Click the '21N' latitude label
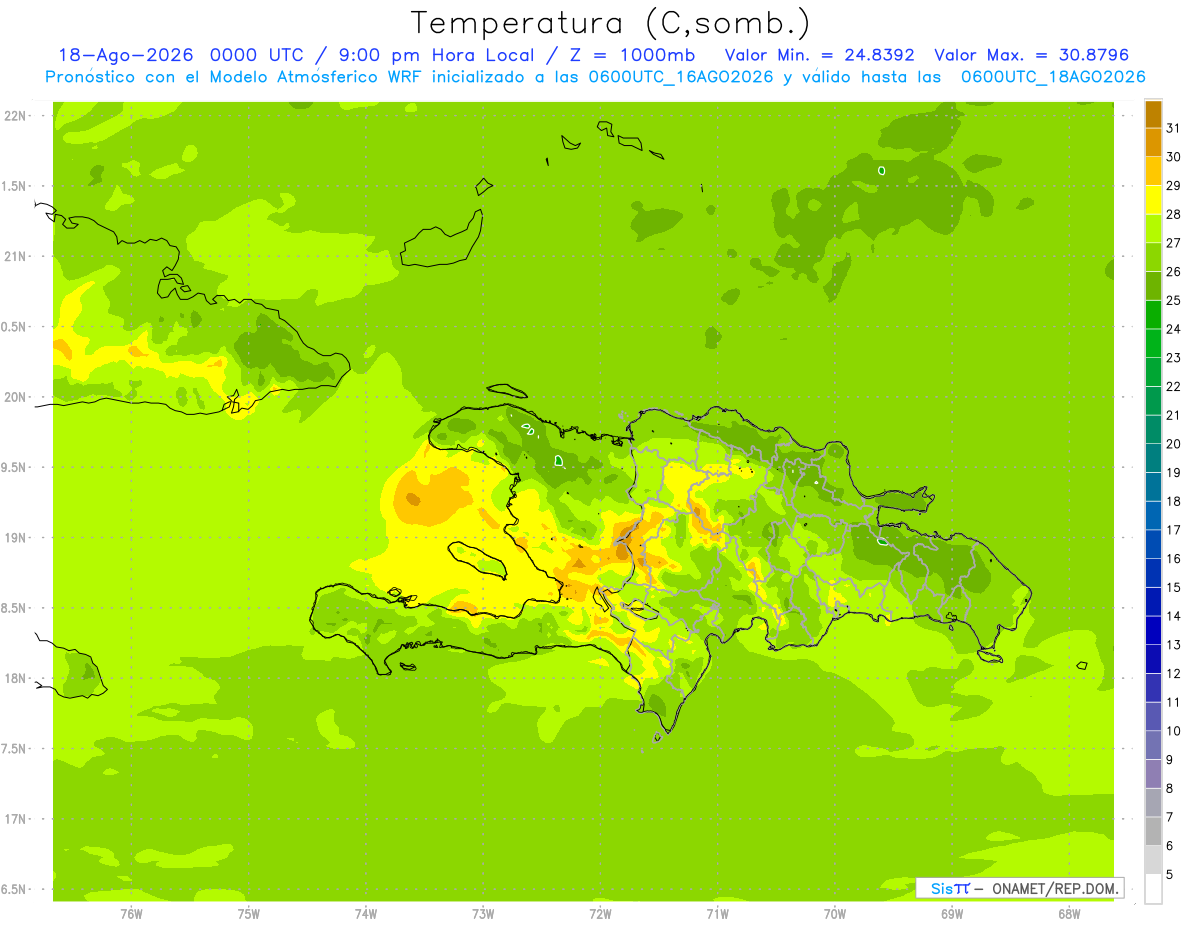Screen dimensions: 1200x927 point(16,256)
